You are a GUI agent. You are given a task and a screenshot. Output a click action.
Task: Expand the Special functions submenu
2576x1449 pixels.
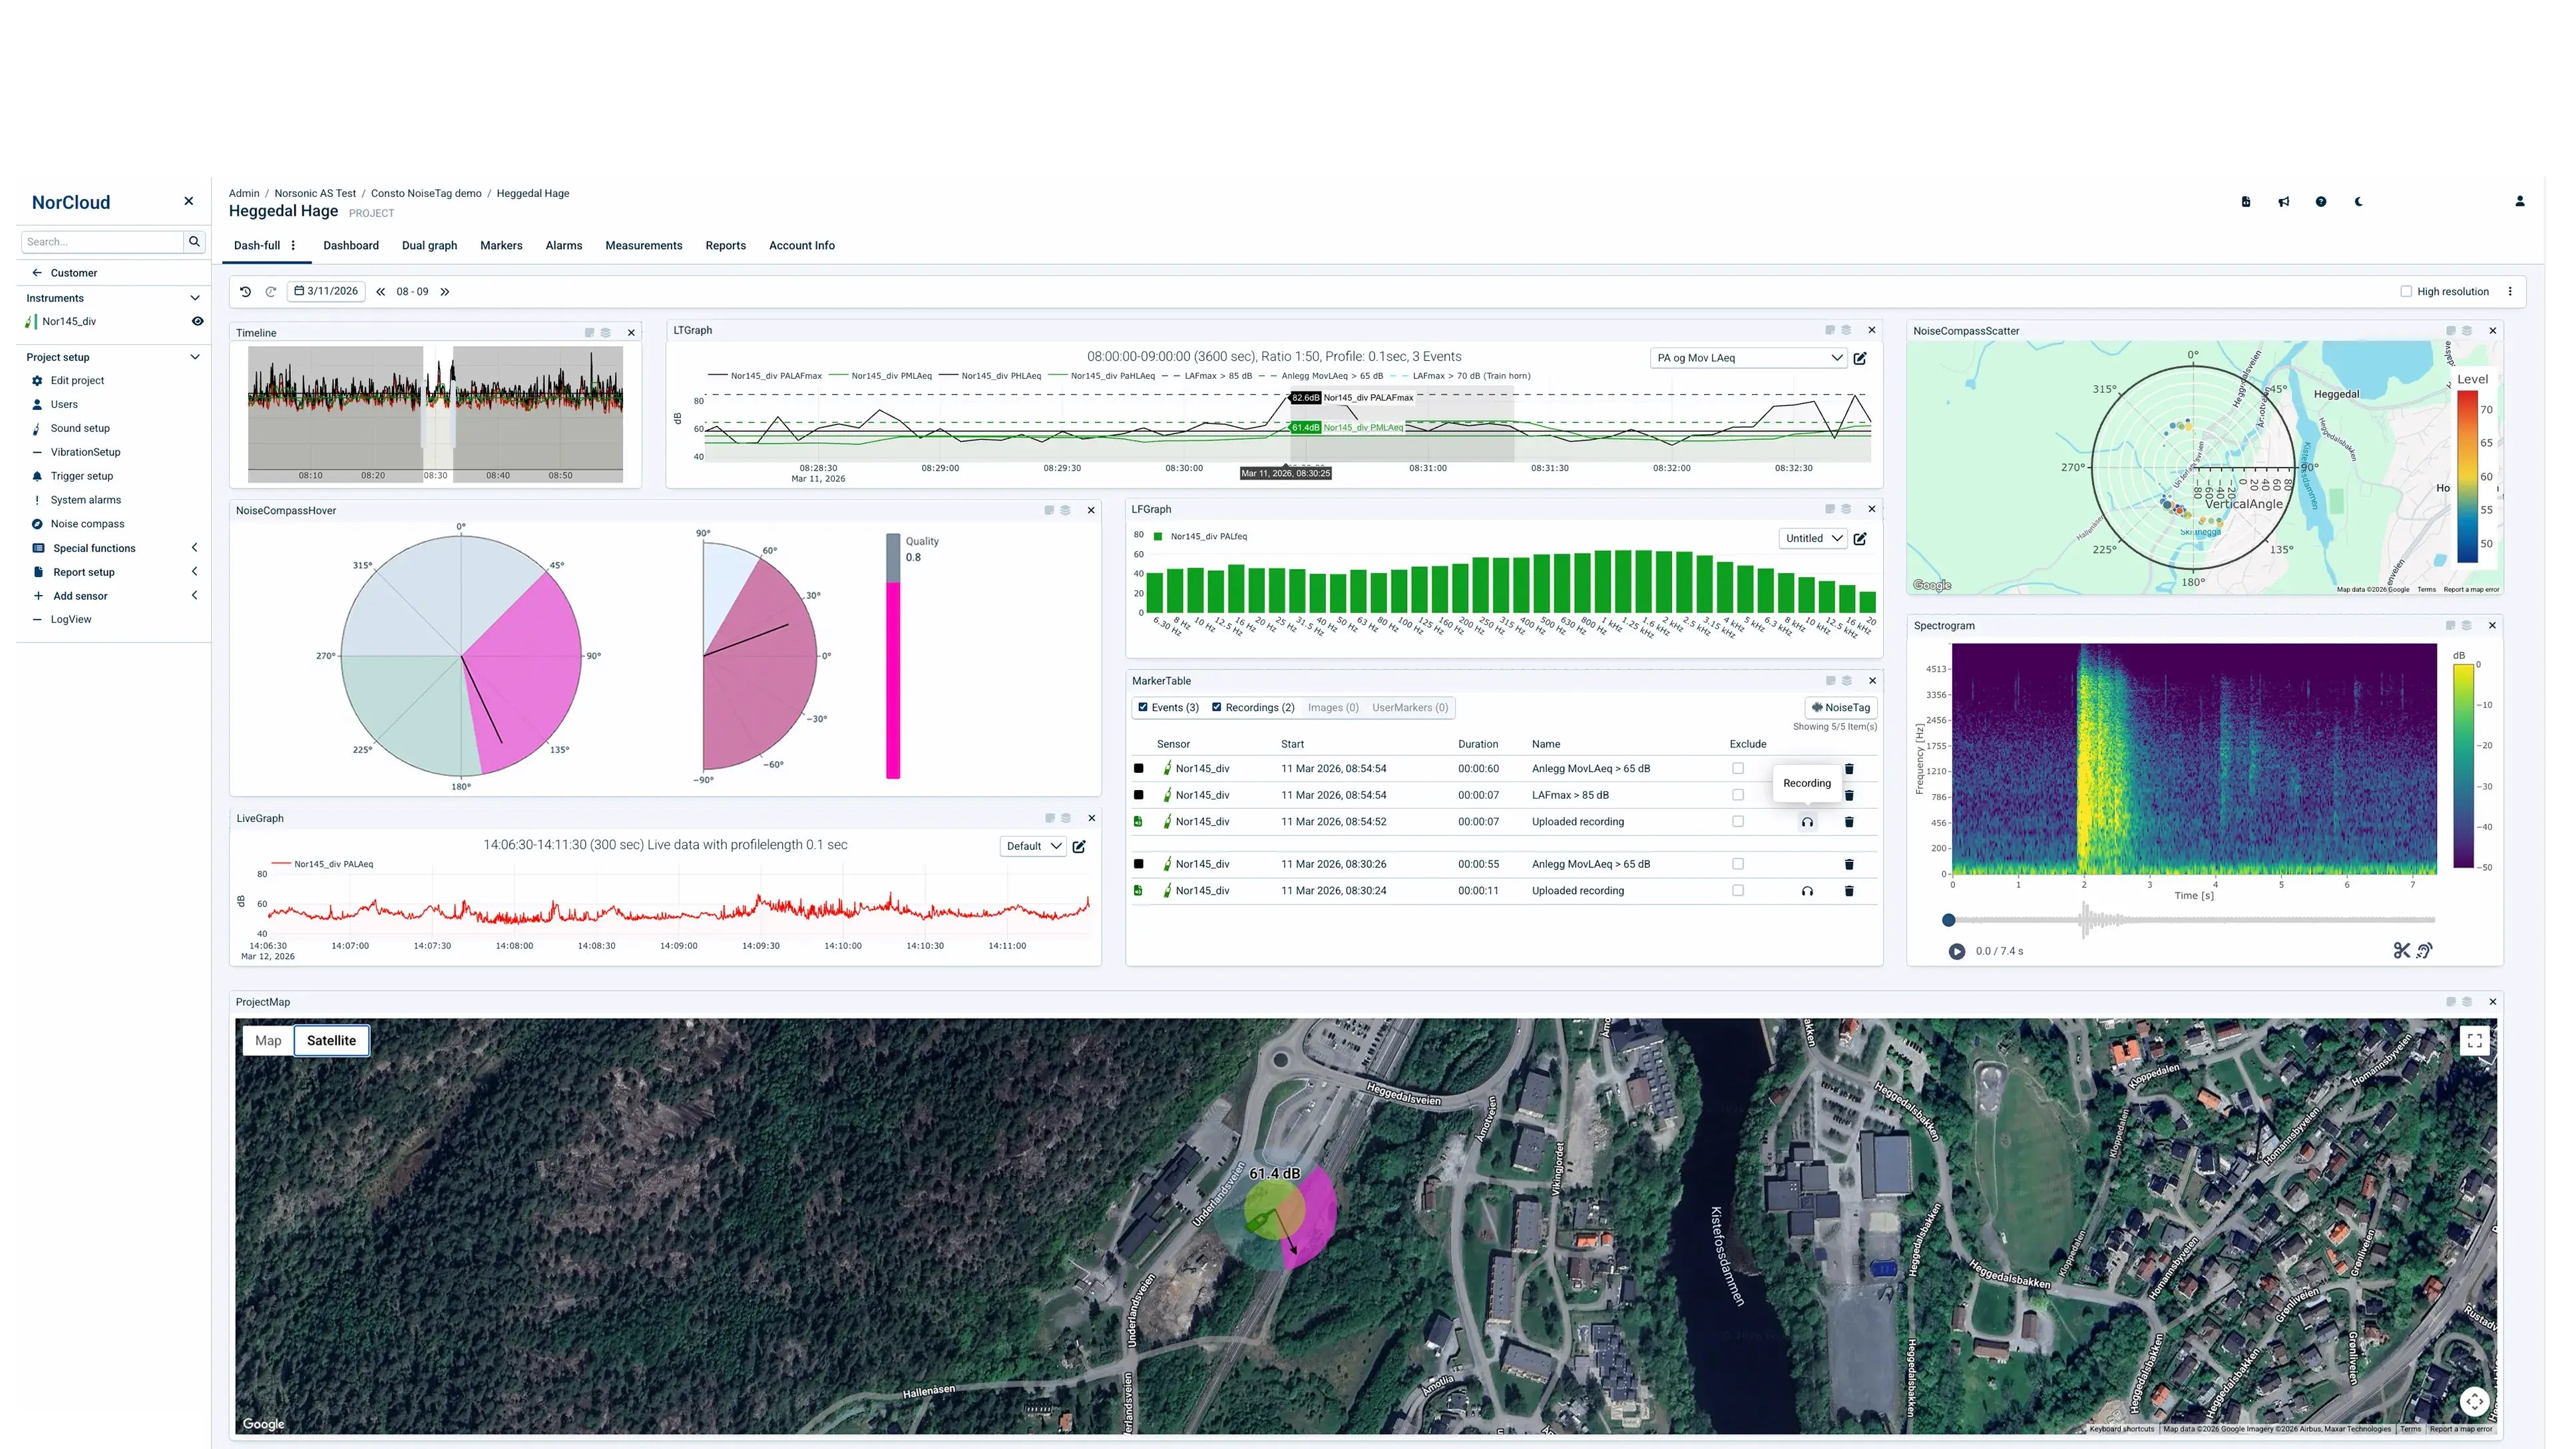click(x=195, y=548)
